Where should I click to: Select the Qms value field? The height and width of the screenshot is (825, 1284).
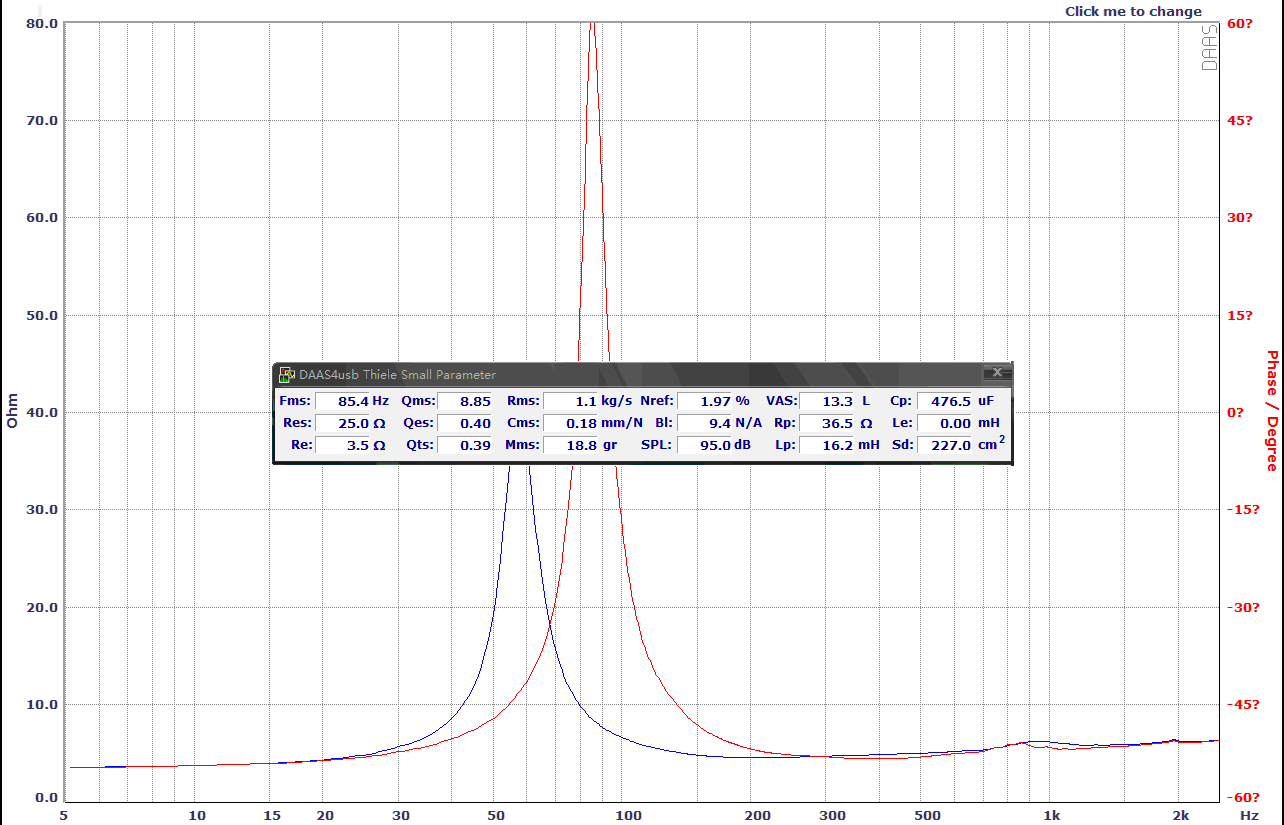(465, 401)
